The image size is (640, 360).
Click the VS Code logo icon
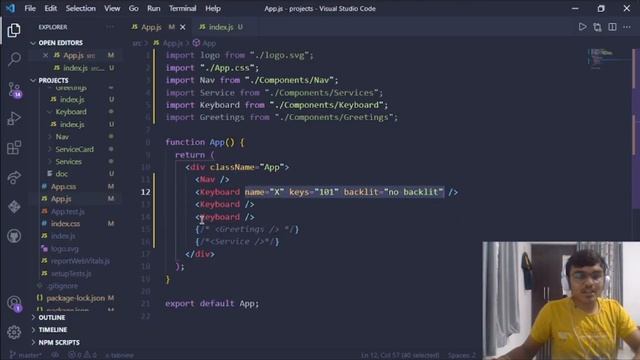pos(11,8)
